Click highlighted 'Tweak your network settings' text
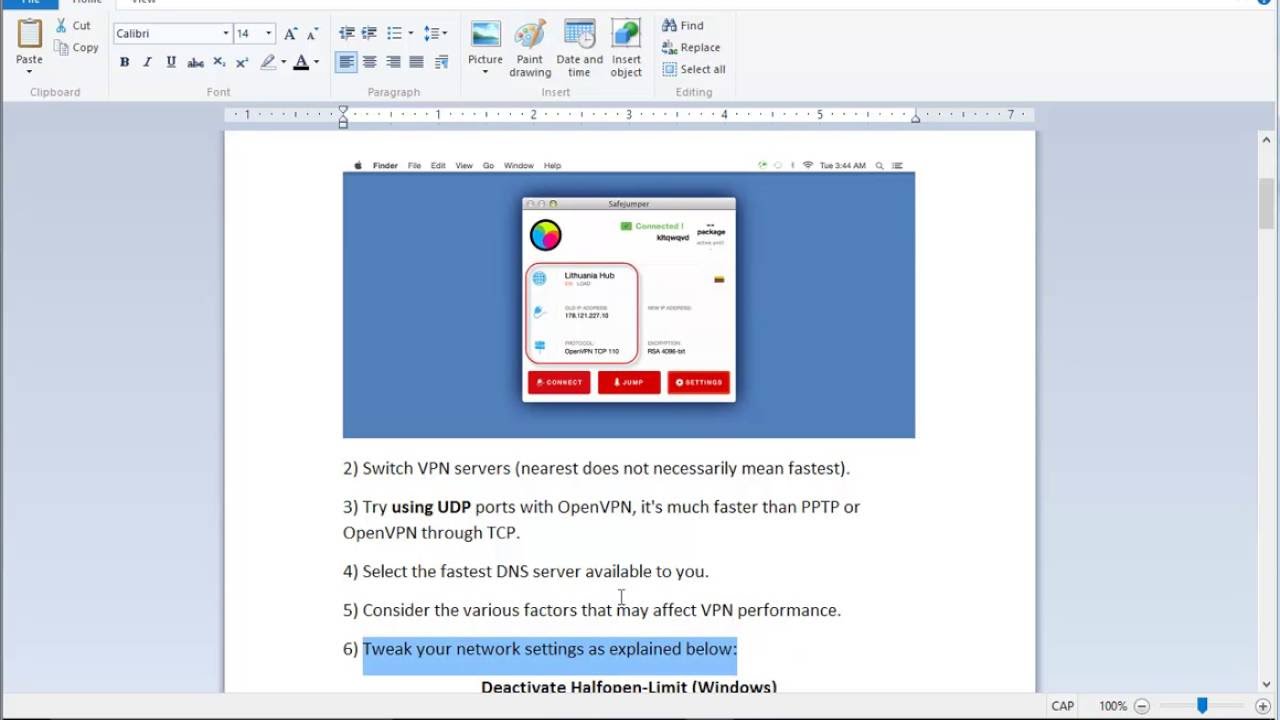 [x=549, y=649]
